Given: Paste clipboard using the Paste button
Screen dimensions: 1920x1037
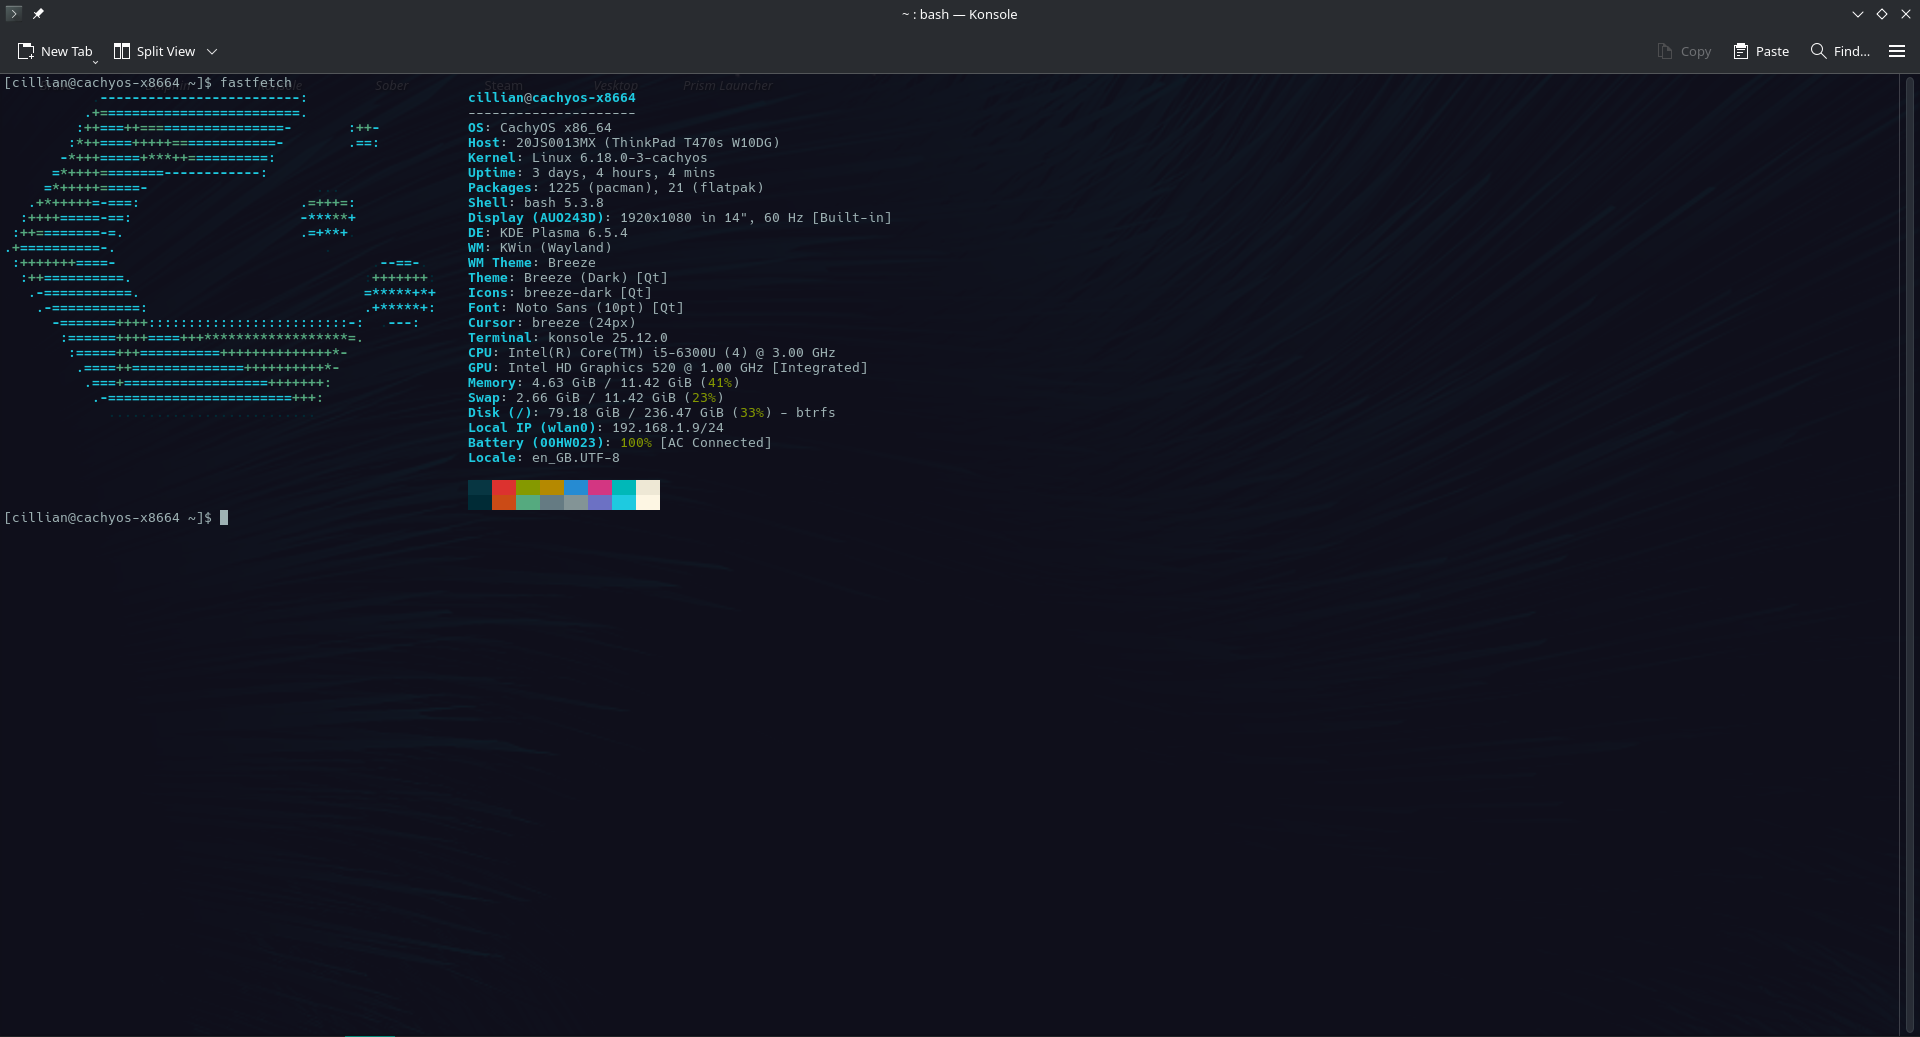Looking at the screenshot, I should (1761, 51).
